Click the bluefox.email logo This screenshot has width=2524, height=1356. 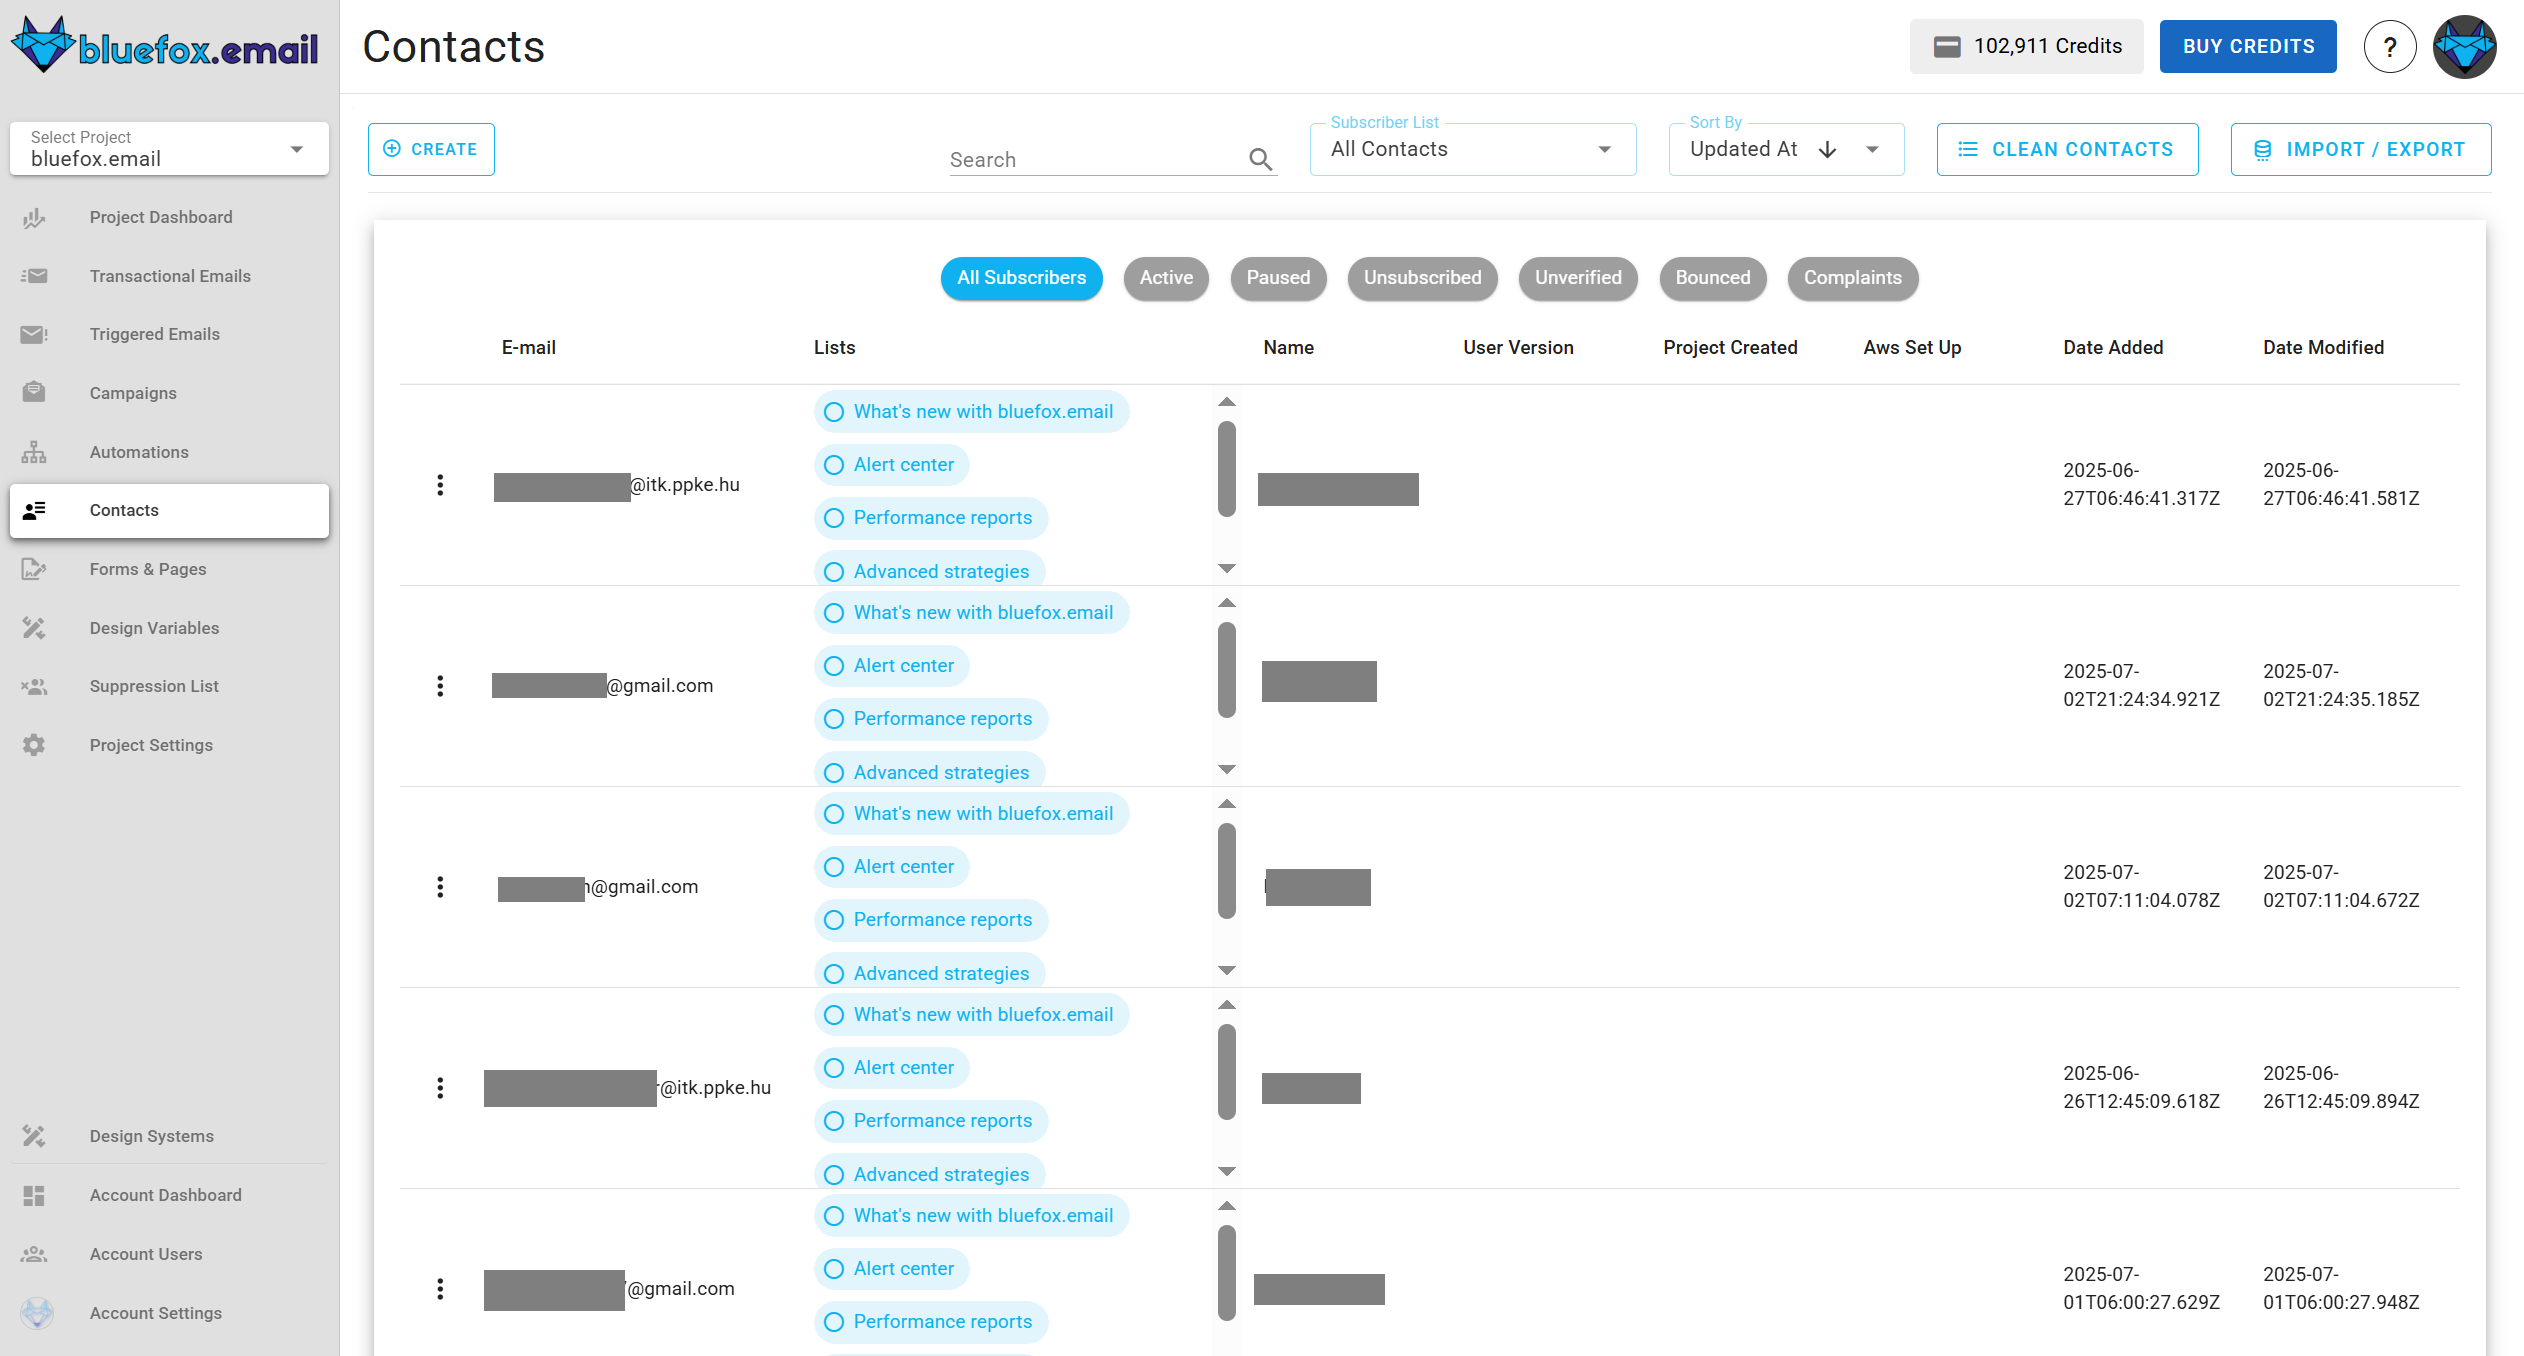point(166,46)
